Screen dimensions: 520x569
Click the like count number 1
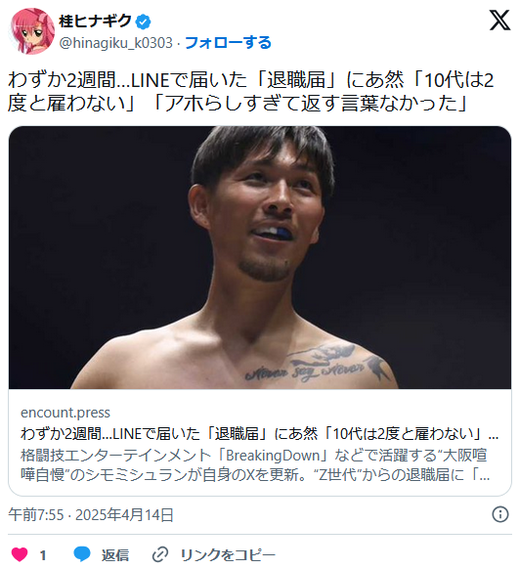pyautogui.click(x=43, y=555)
